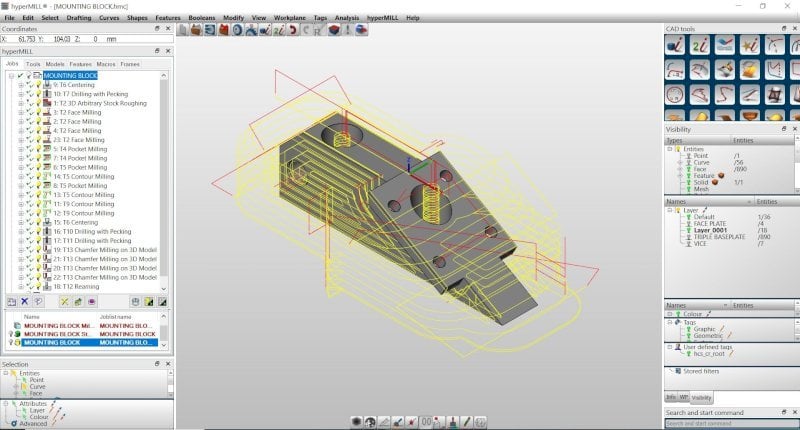
Task: Select Layer_0001 in the layer list
Action: [710, 231]
